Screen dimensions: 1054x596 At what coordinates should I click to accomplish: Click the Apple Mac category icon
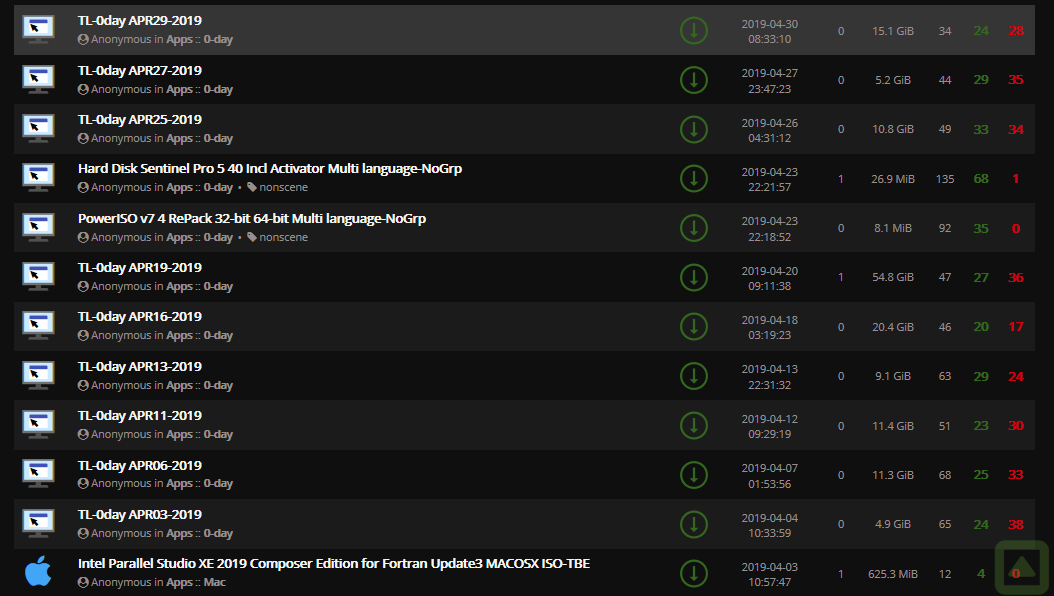pos(38,571)
